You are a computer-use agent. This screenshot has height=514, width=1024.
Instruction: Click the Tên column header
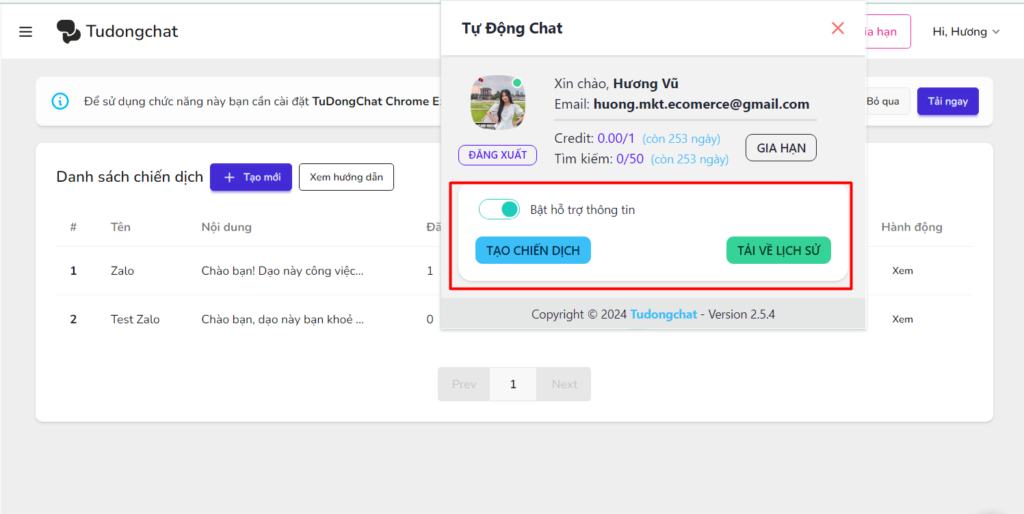[x=120, y=227]
